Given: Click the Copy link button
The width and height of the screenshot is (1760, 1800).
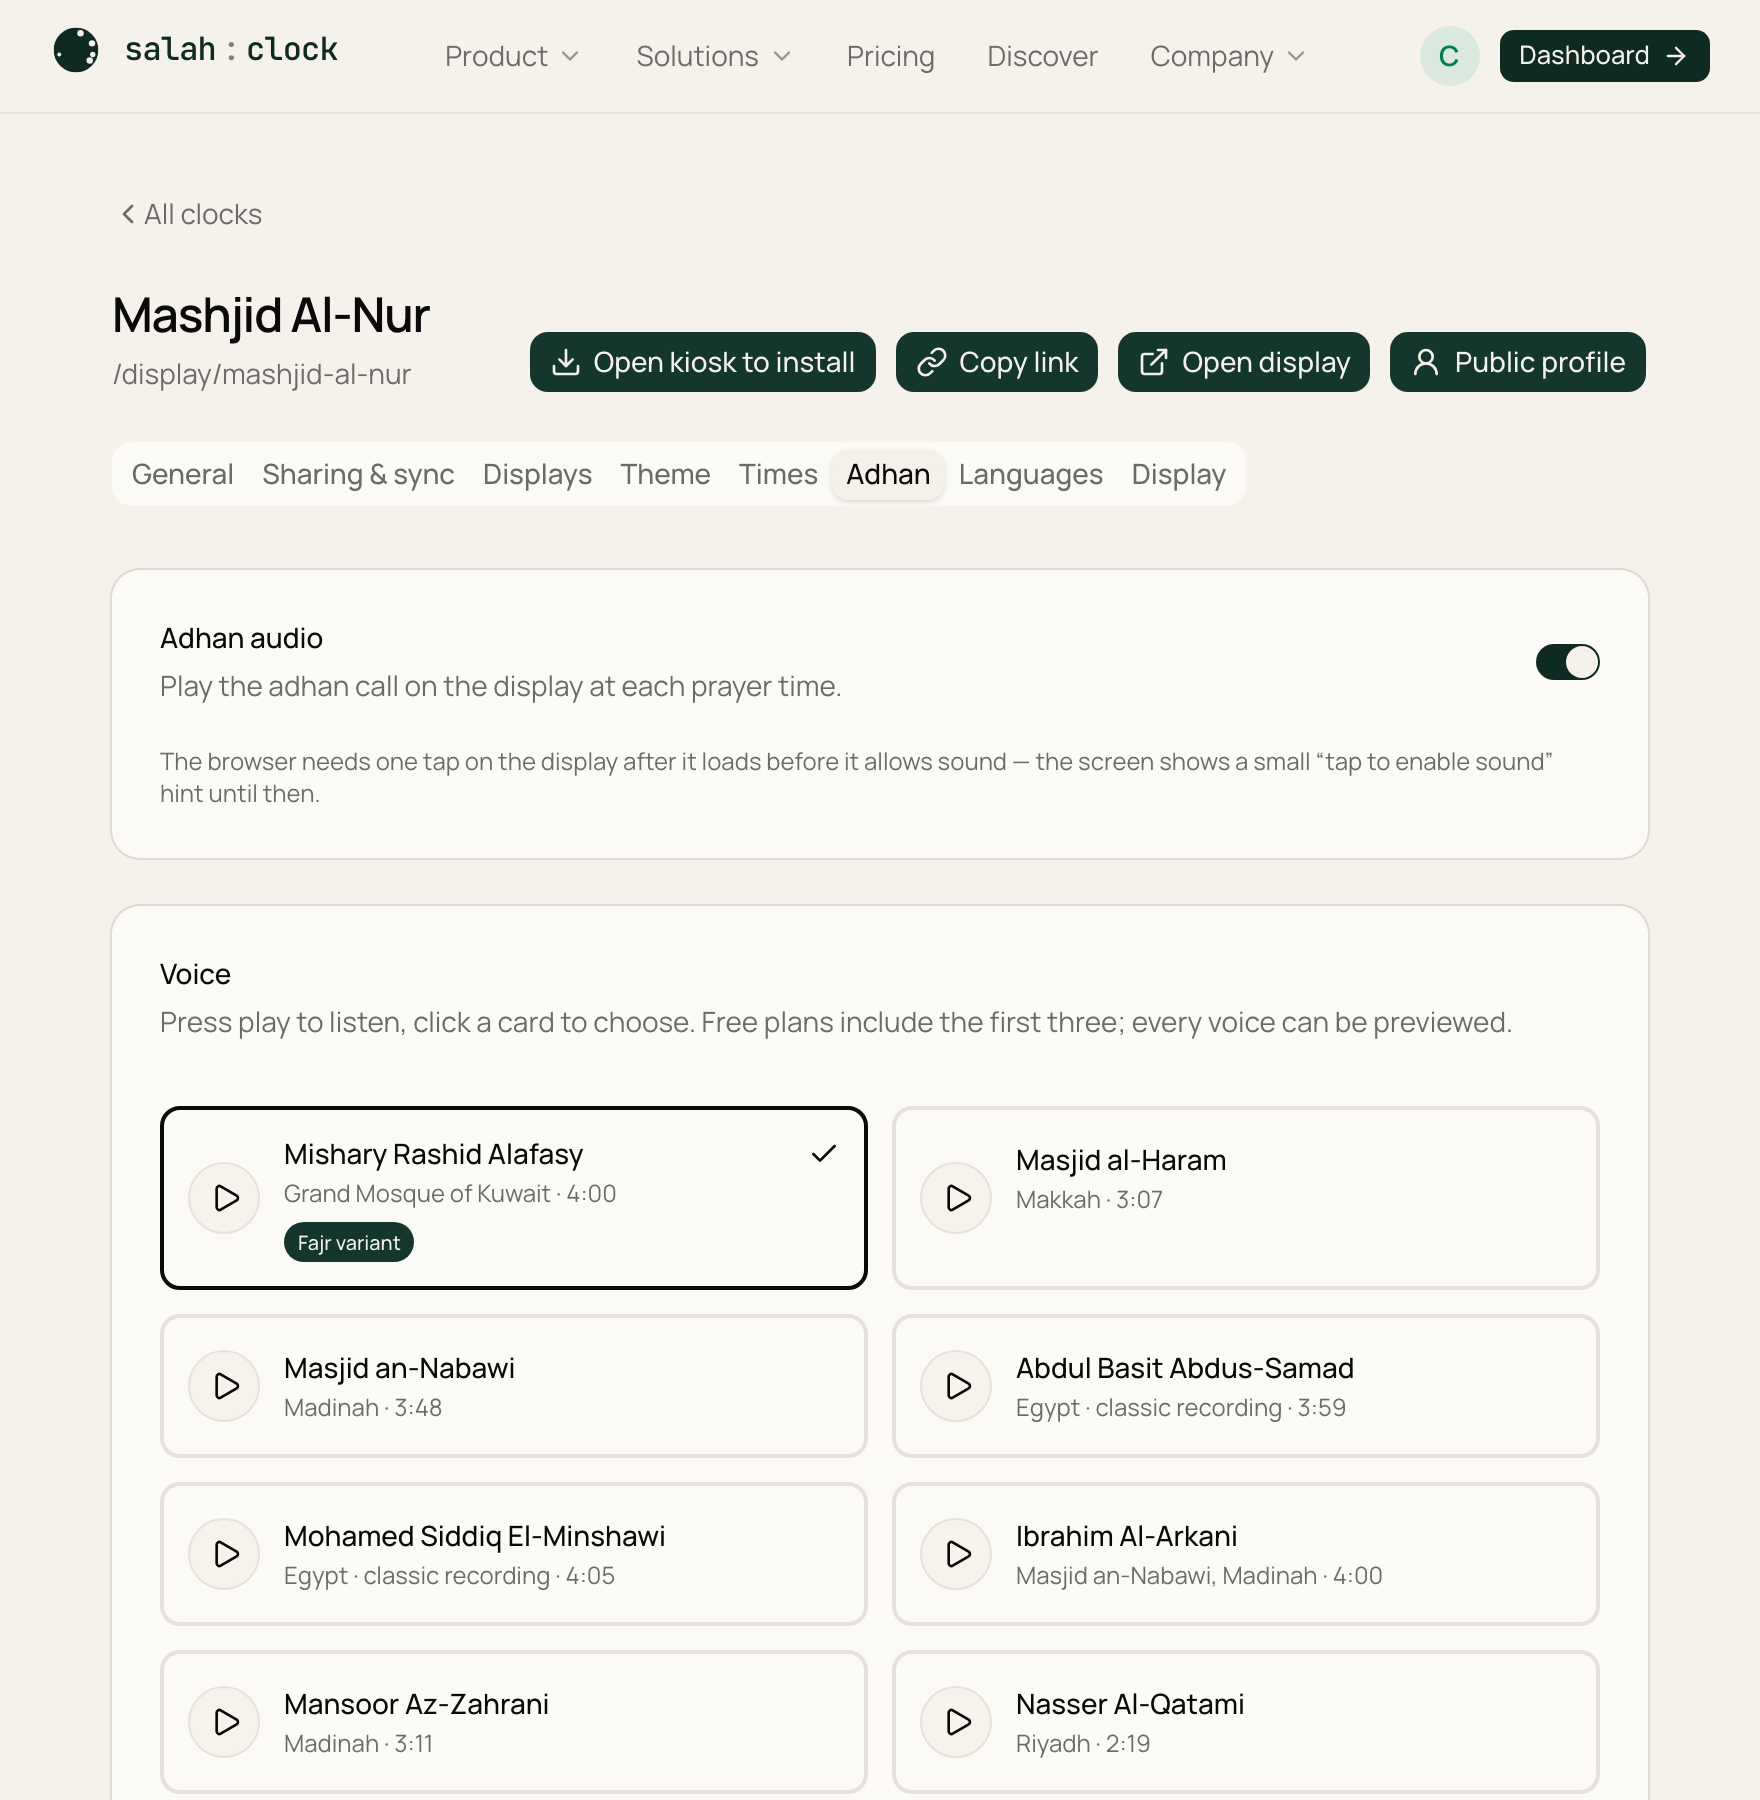Looking at the screenshot, I should (x=997, y=362).
